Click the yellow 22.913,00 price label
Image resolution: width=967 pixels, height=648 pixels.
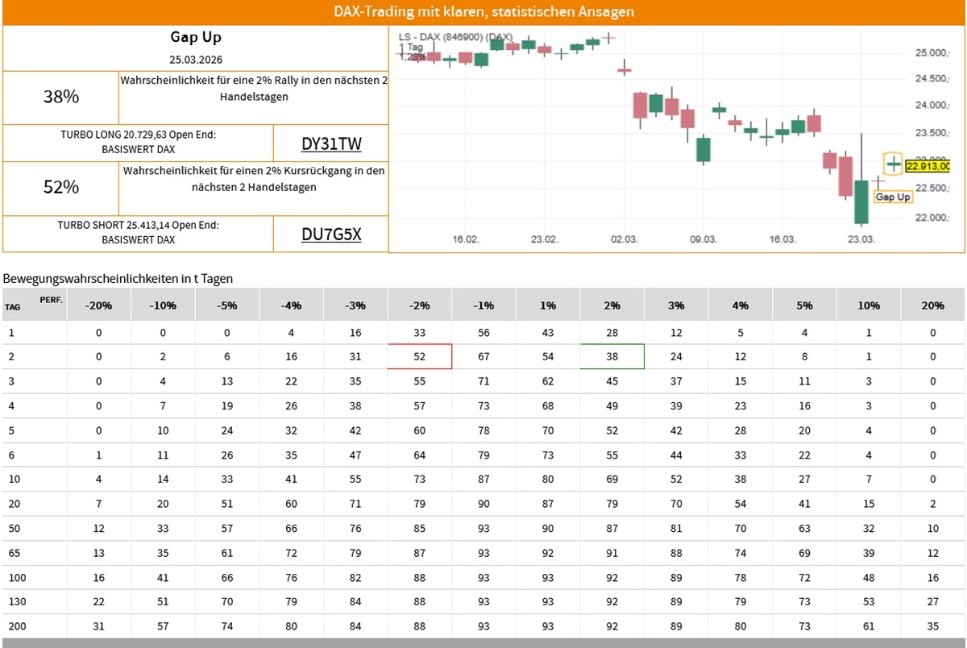tap(927, 166)
